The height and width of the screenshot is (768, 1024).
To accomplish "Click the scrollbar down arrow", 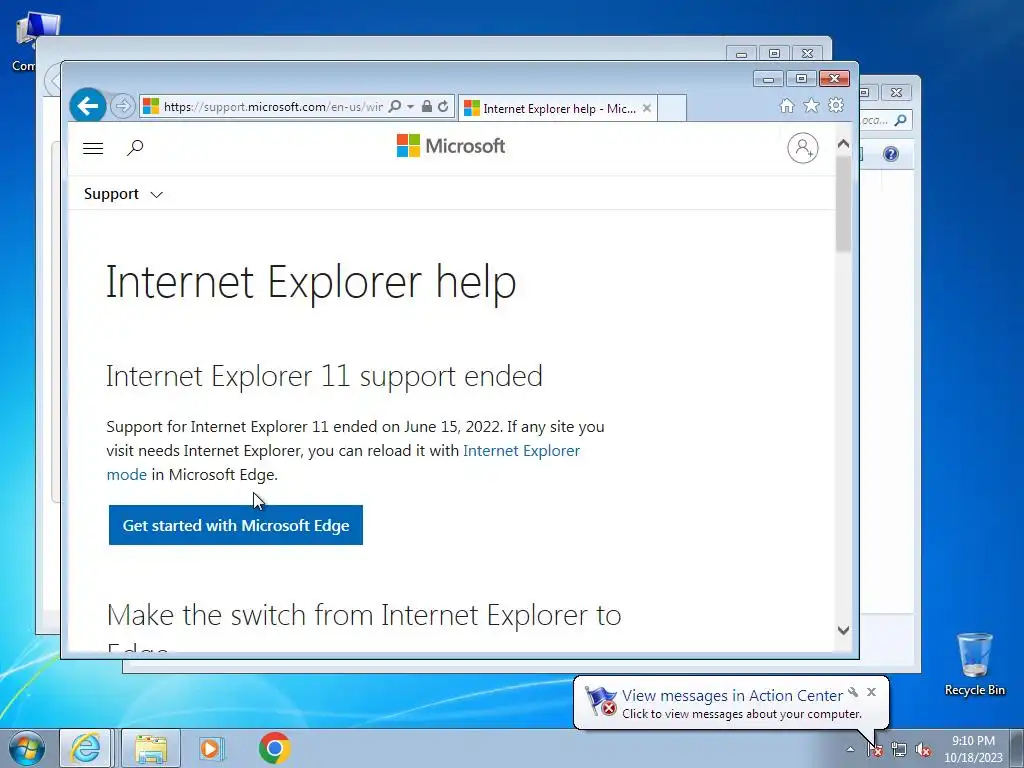I will 843,630.
